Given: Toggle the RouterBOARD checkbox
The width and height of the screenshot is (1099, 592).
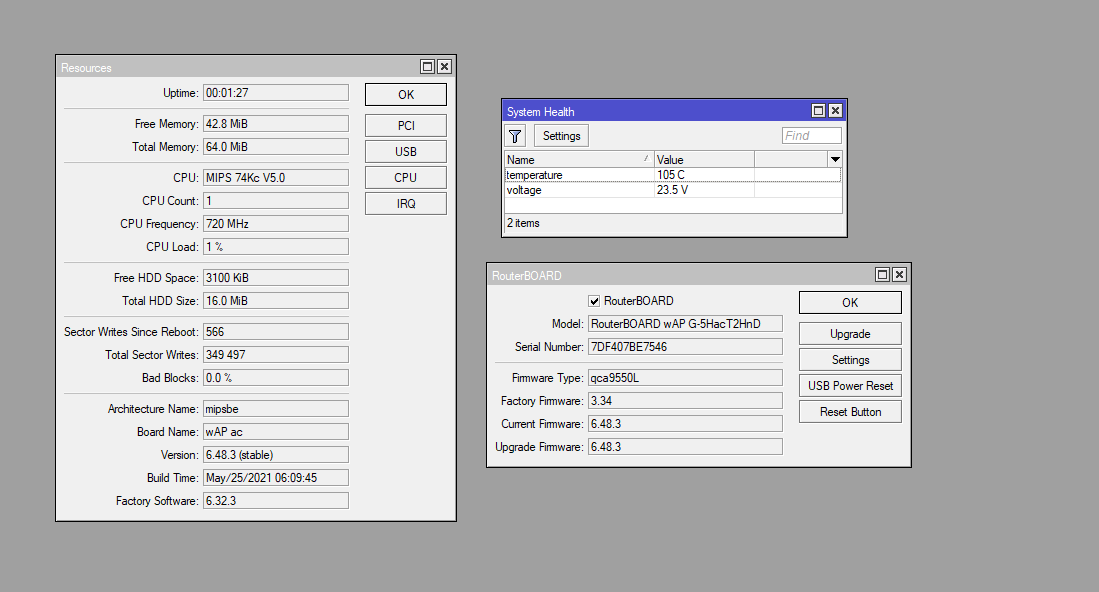Looking at the screenshot, I should click(594, 301).
